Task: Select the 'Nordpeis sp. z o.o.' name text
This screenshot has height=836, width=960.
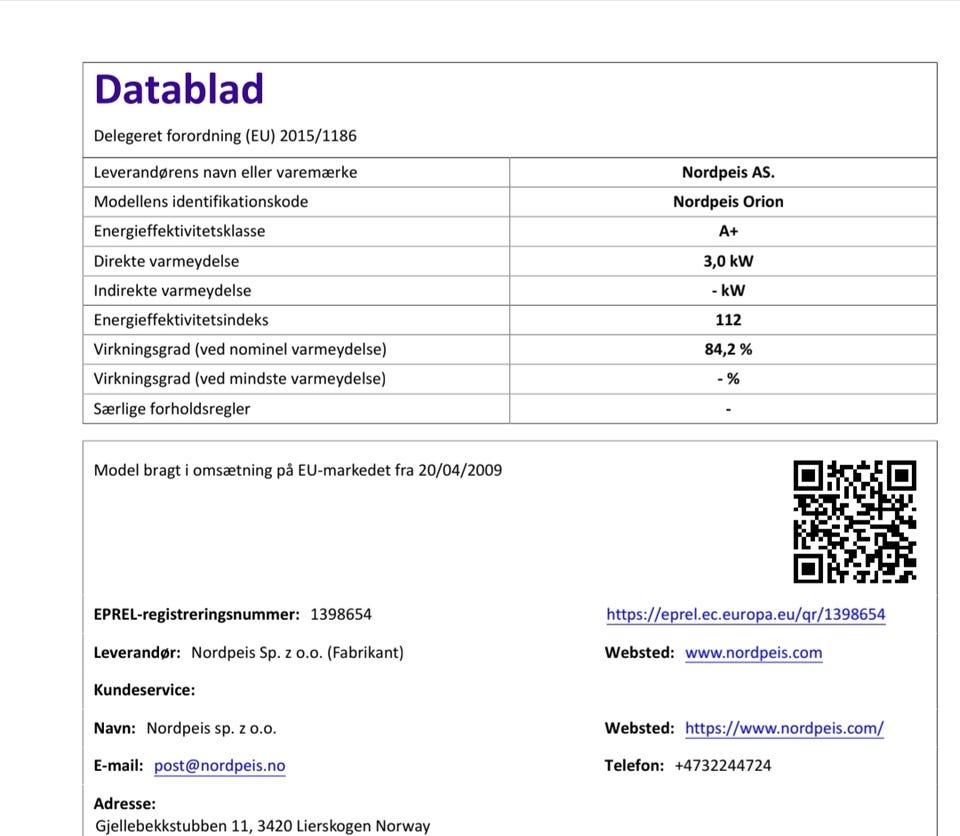Action: pos(211,728)
